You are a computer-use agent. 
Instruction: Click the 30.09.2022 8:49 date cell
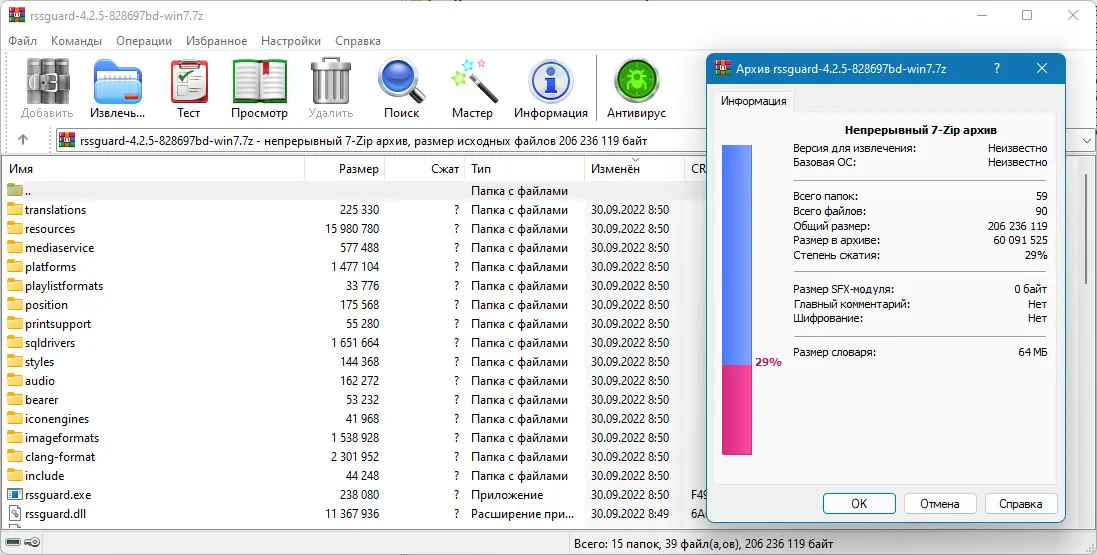tap(630, 514)
